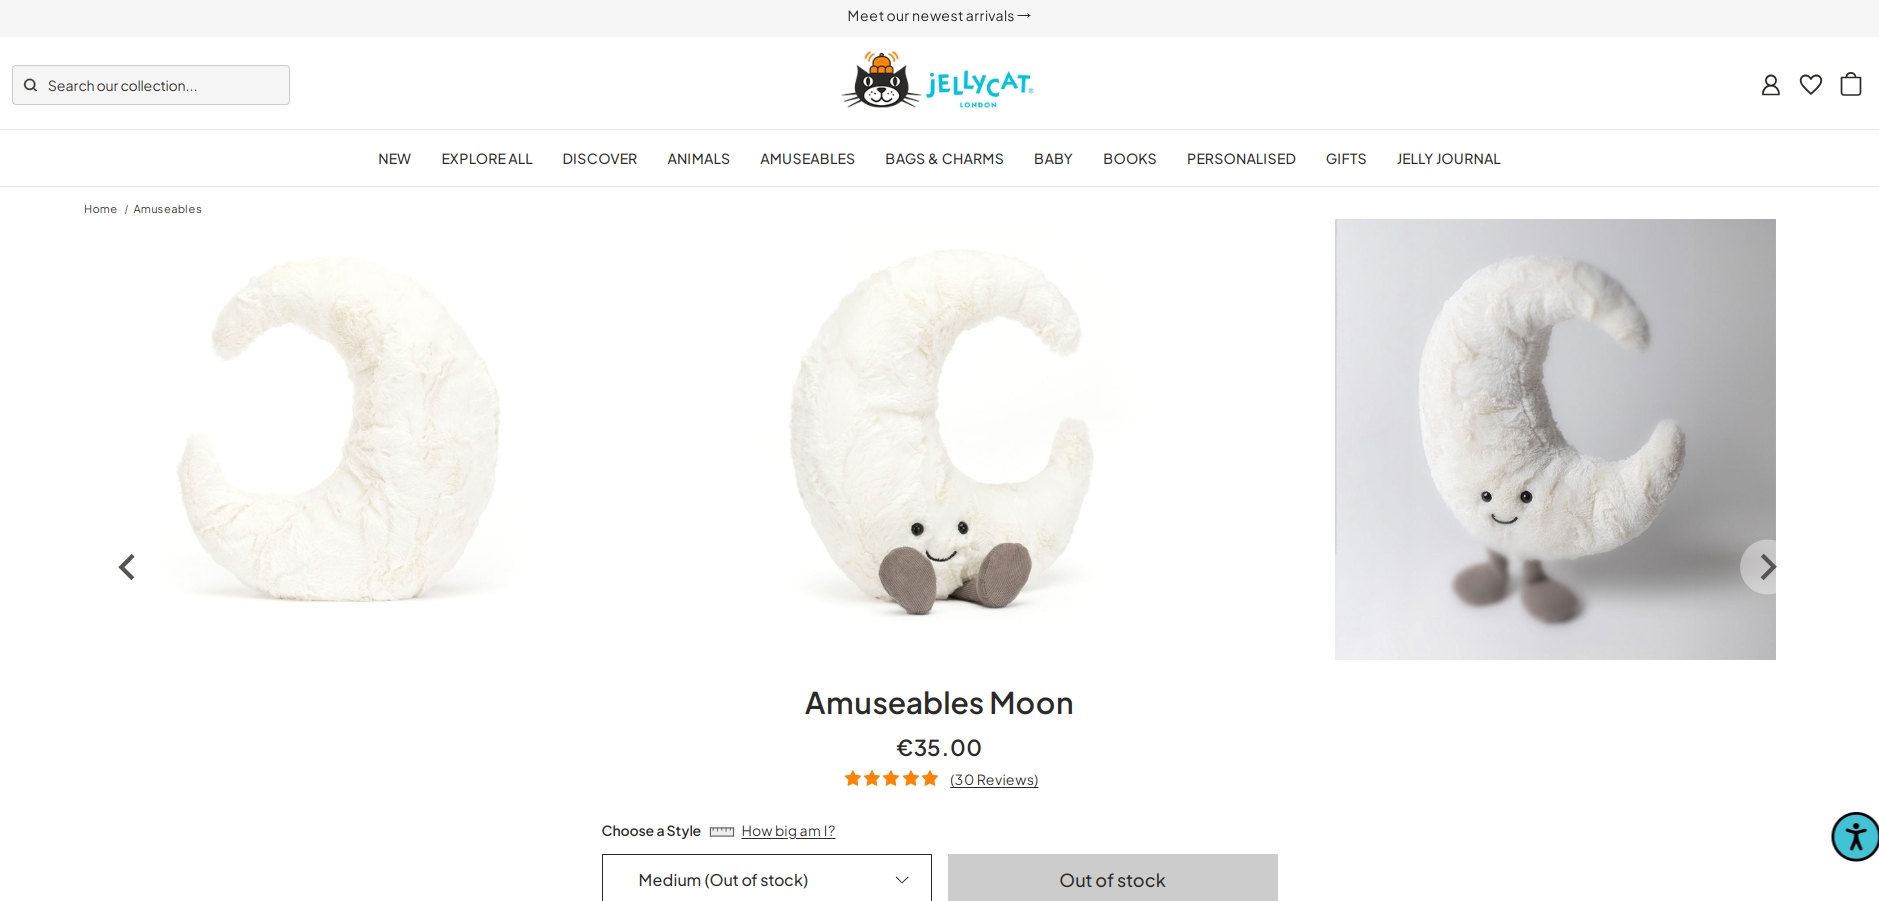Open the How big am I? size guide

pyautogui.click(x=788, y=831)
